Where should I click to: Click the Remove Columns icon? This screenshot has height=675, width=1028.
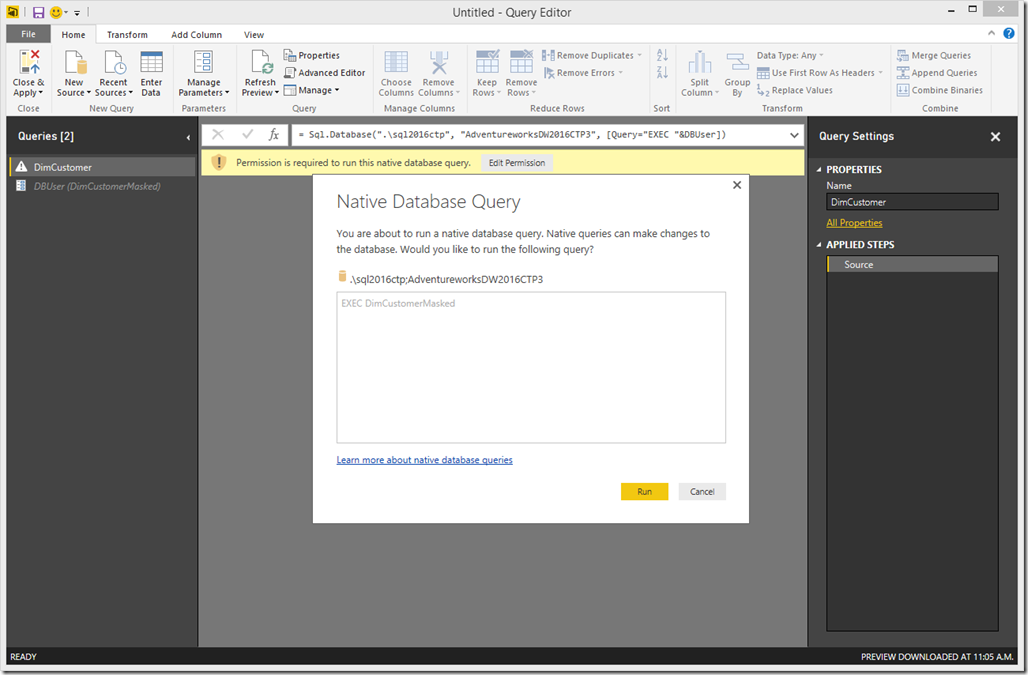(x=439, y=62)
